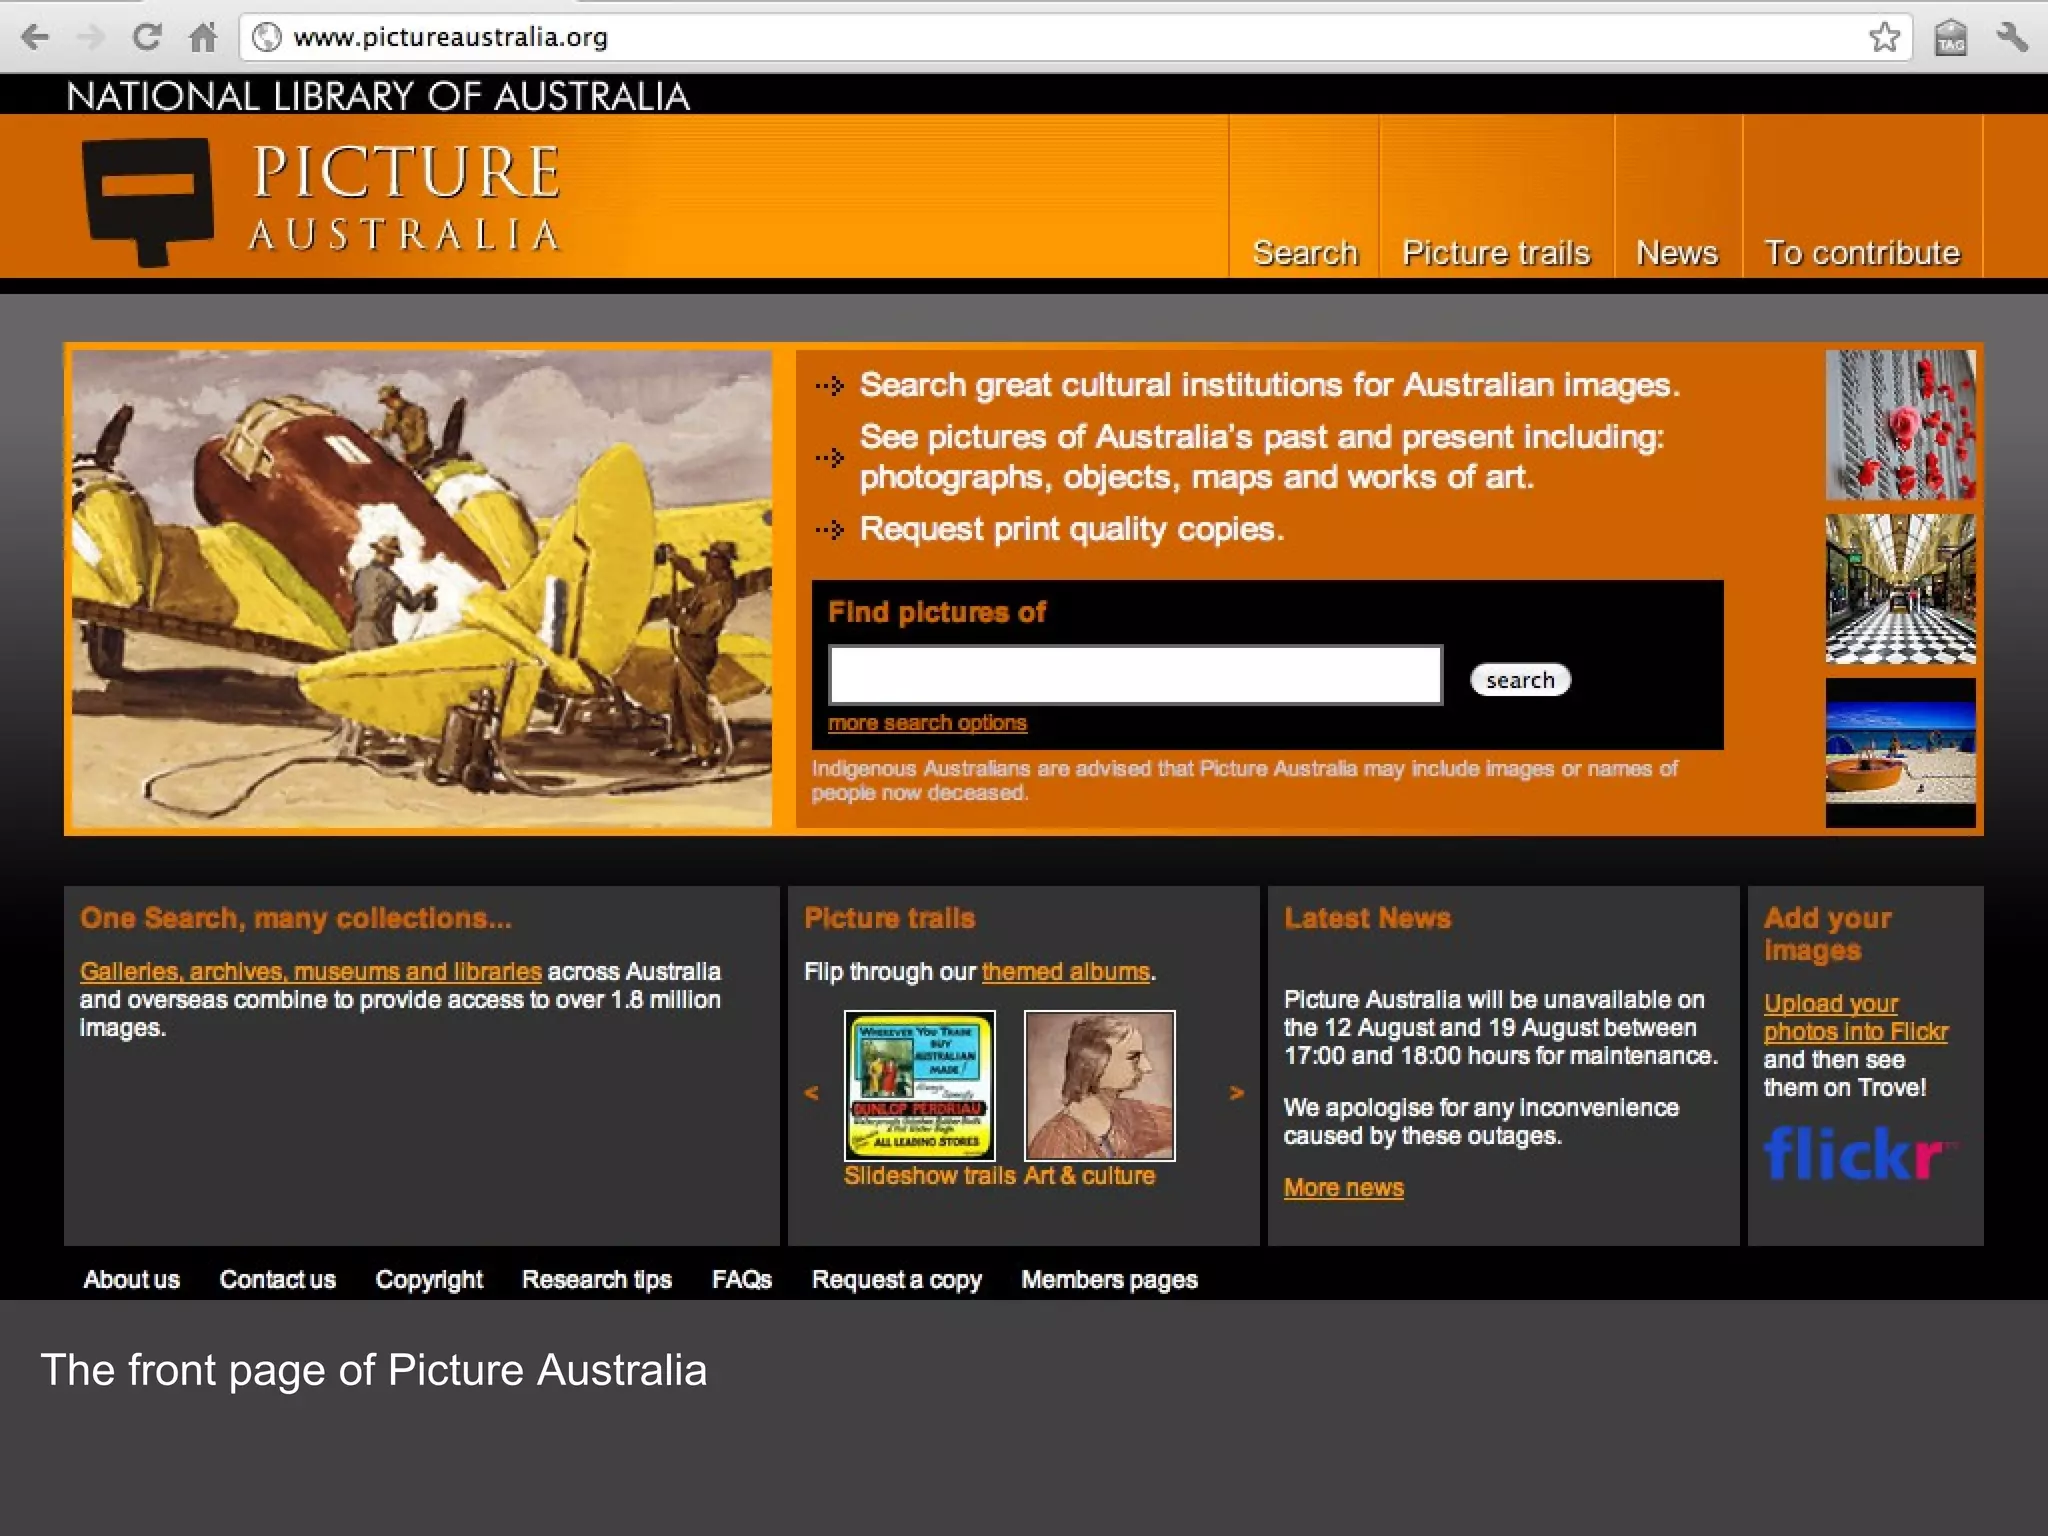Open Contact us footer link

(277, 1280)
